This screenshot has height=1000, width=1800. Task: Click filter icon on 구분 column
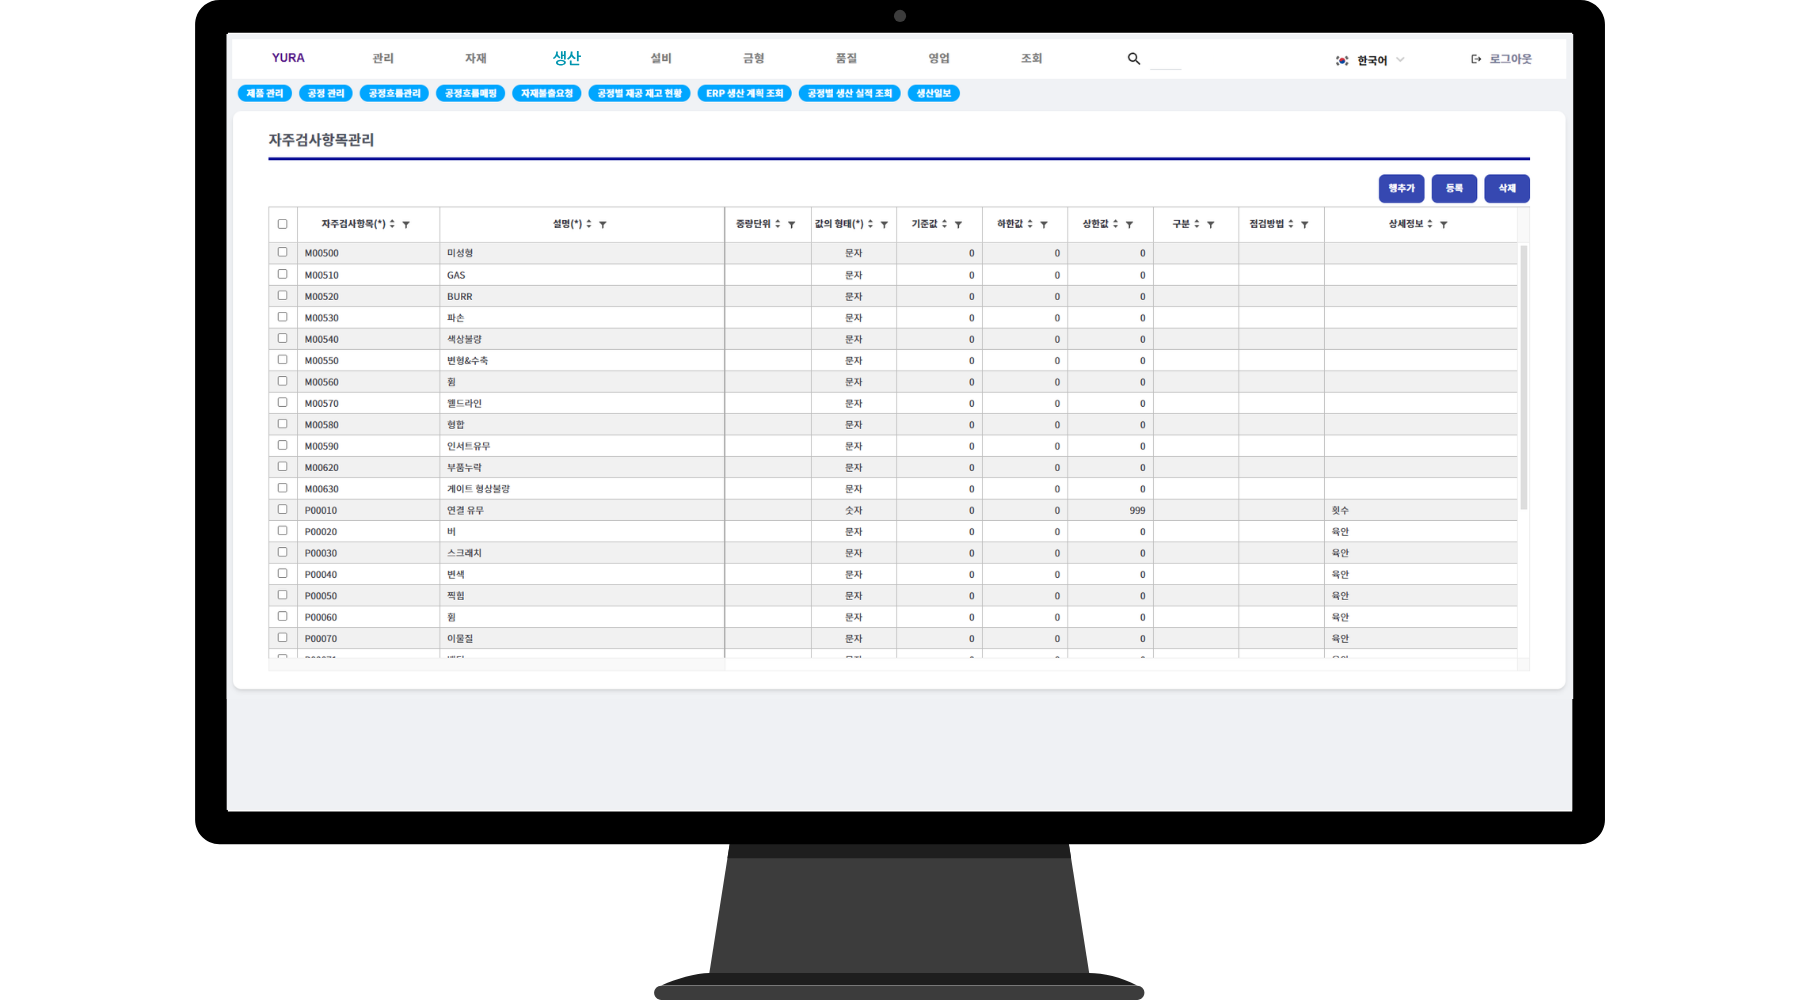[x=1210, y=225]
